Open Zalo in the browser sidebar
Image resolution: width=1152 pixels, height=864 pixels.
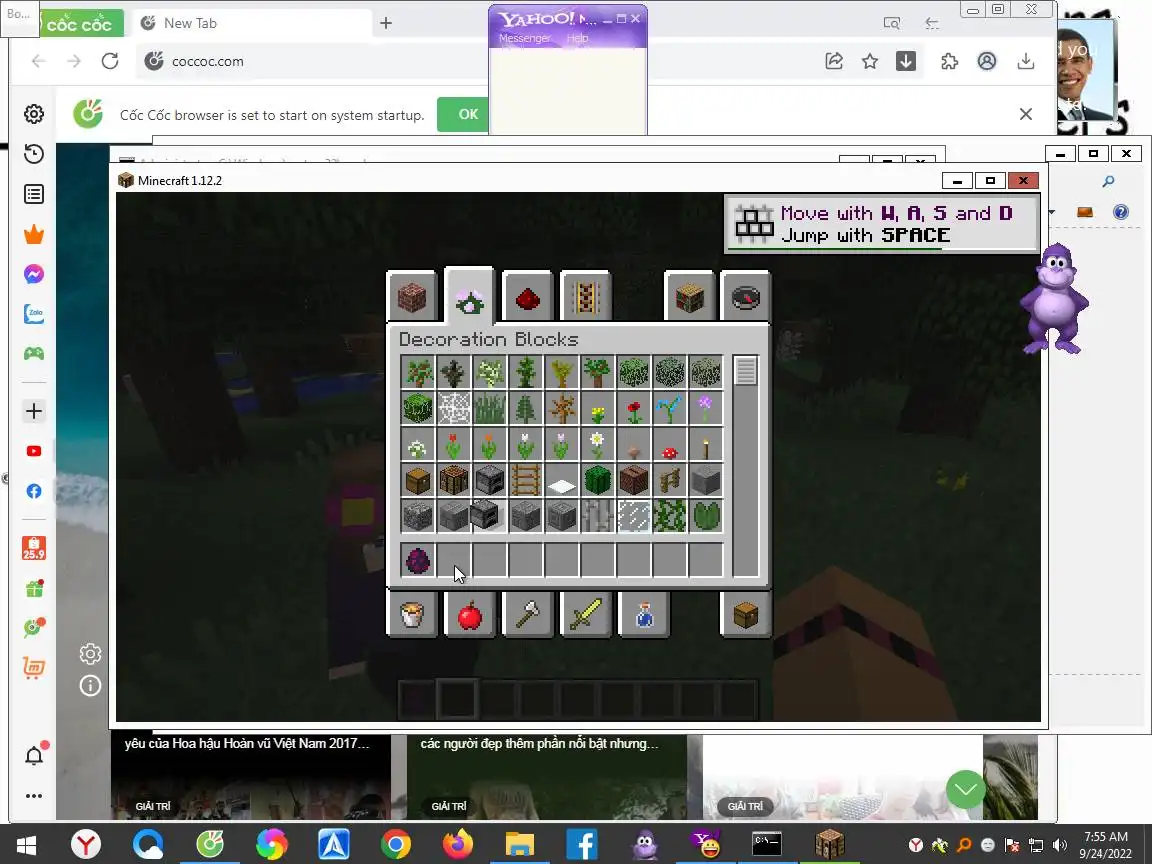pos(34,314)
